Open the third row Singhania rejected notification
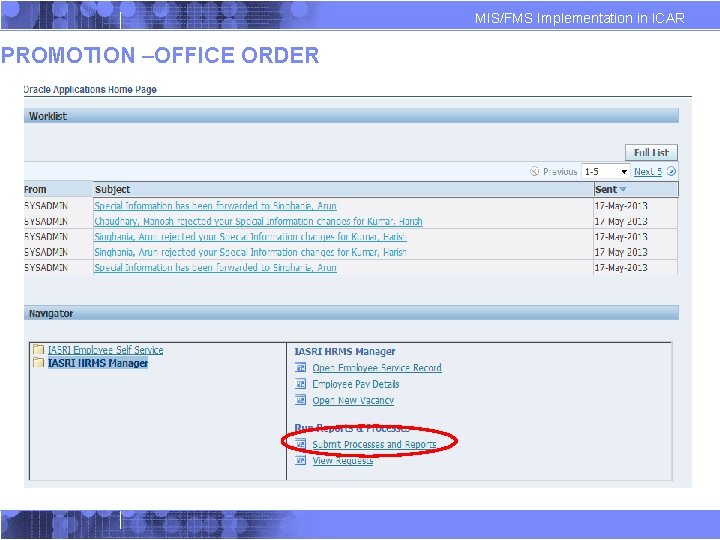The image size is (720, 540). tap(250, 236)
